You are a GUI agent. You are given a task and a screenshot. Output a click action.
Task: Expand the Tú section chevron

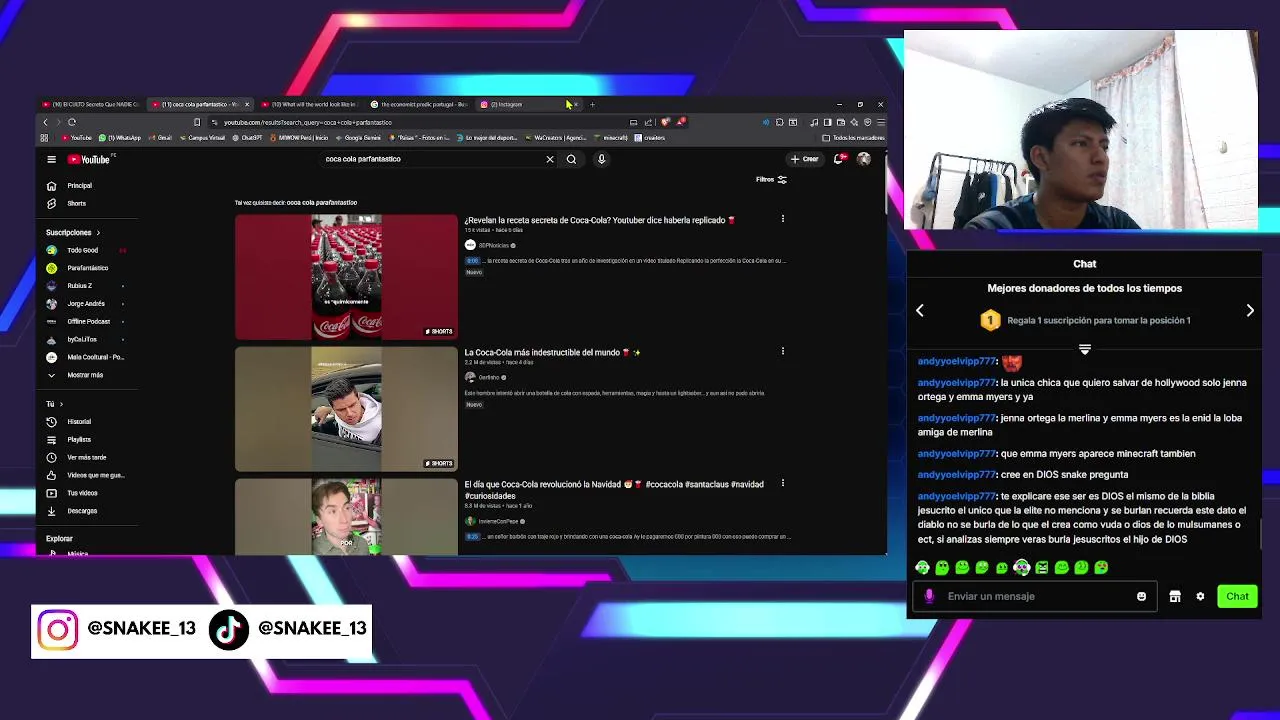pyautogui.click(x=61, y=404)
